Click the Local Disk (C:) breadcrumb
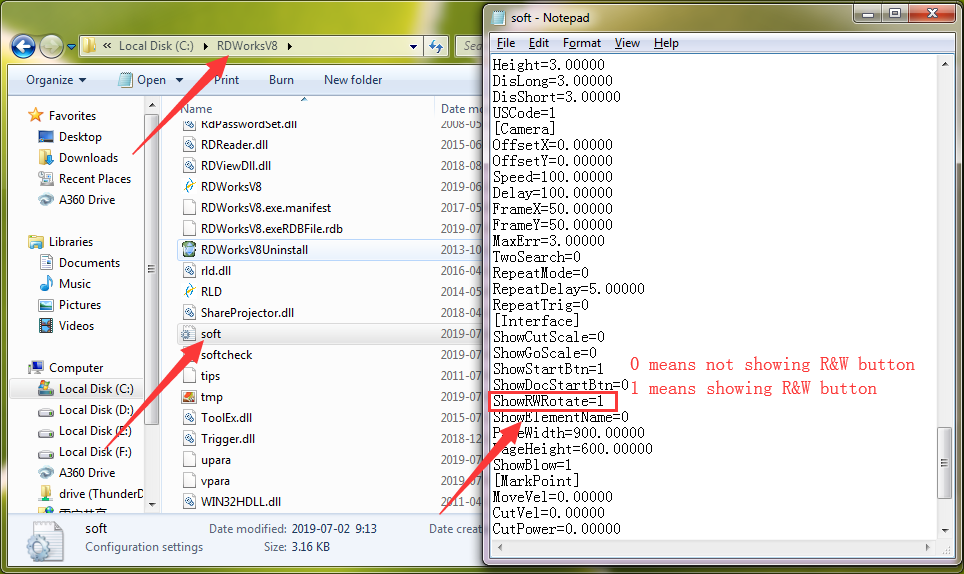Viewport: 964px width, 574px height. pyautogui.click(x=156, y=46)
